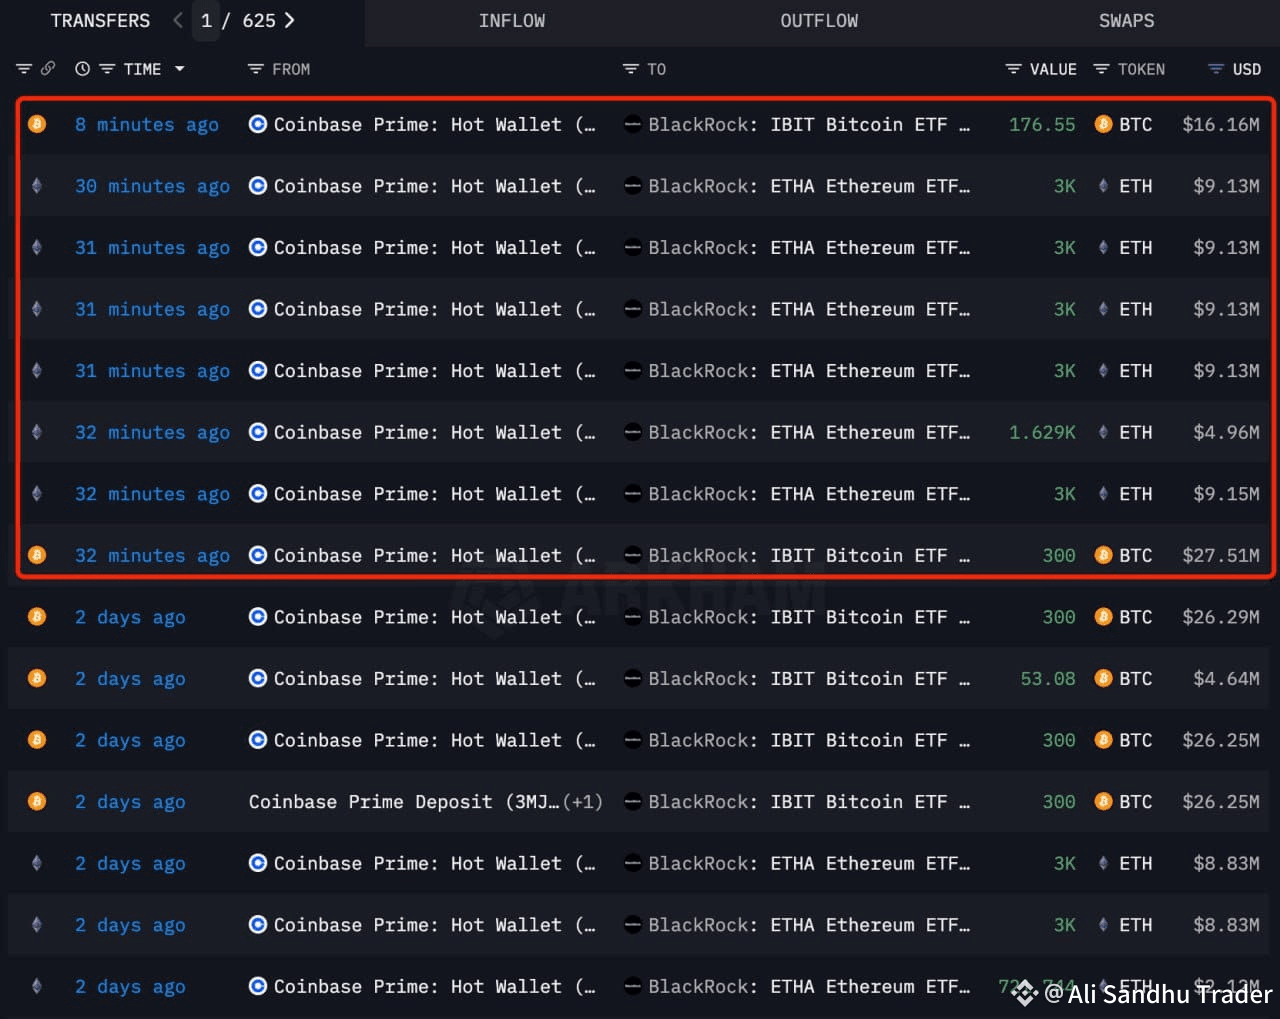Click the chain-link icon in the table header
This screenshot has height=1019, width=1280.
(x=47, y=69)
